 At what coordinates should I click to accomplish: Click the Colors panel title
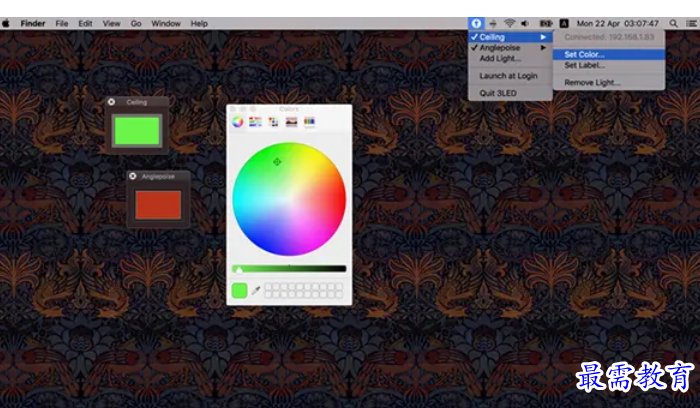[289, 109]
